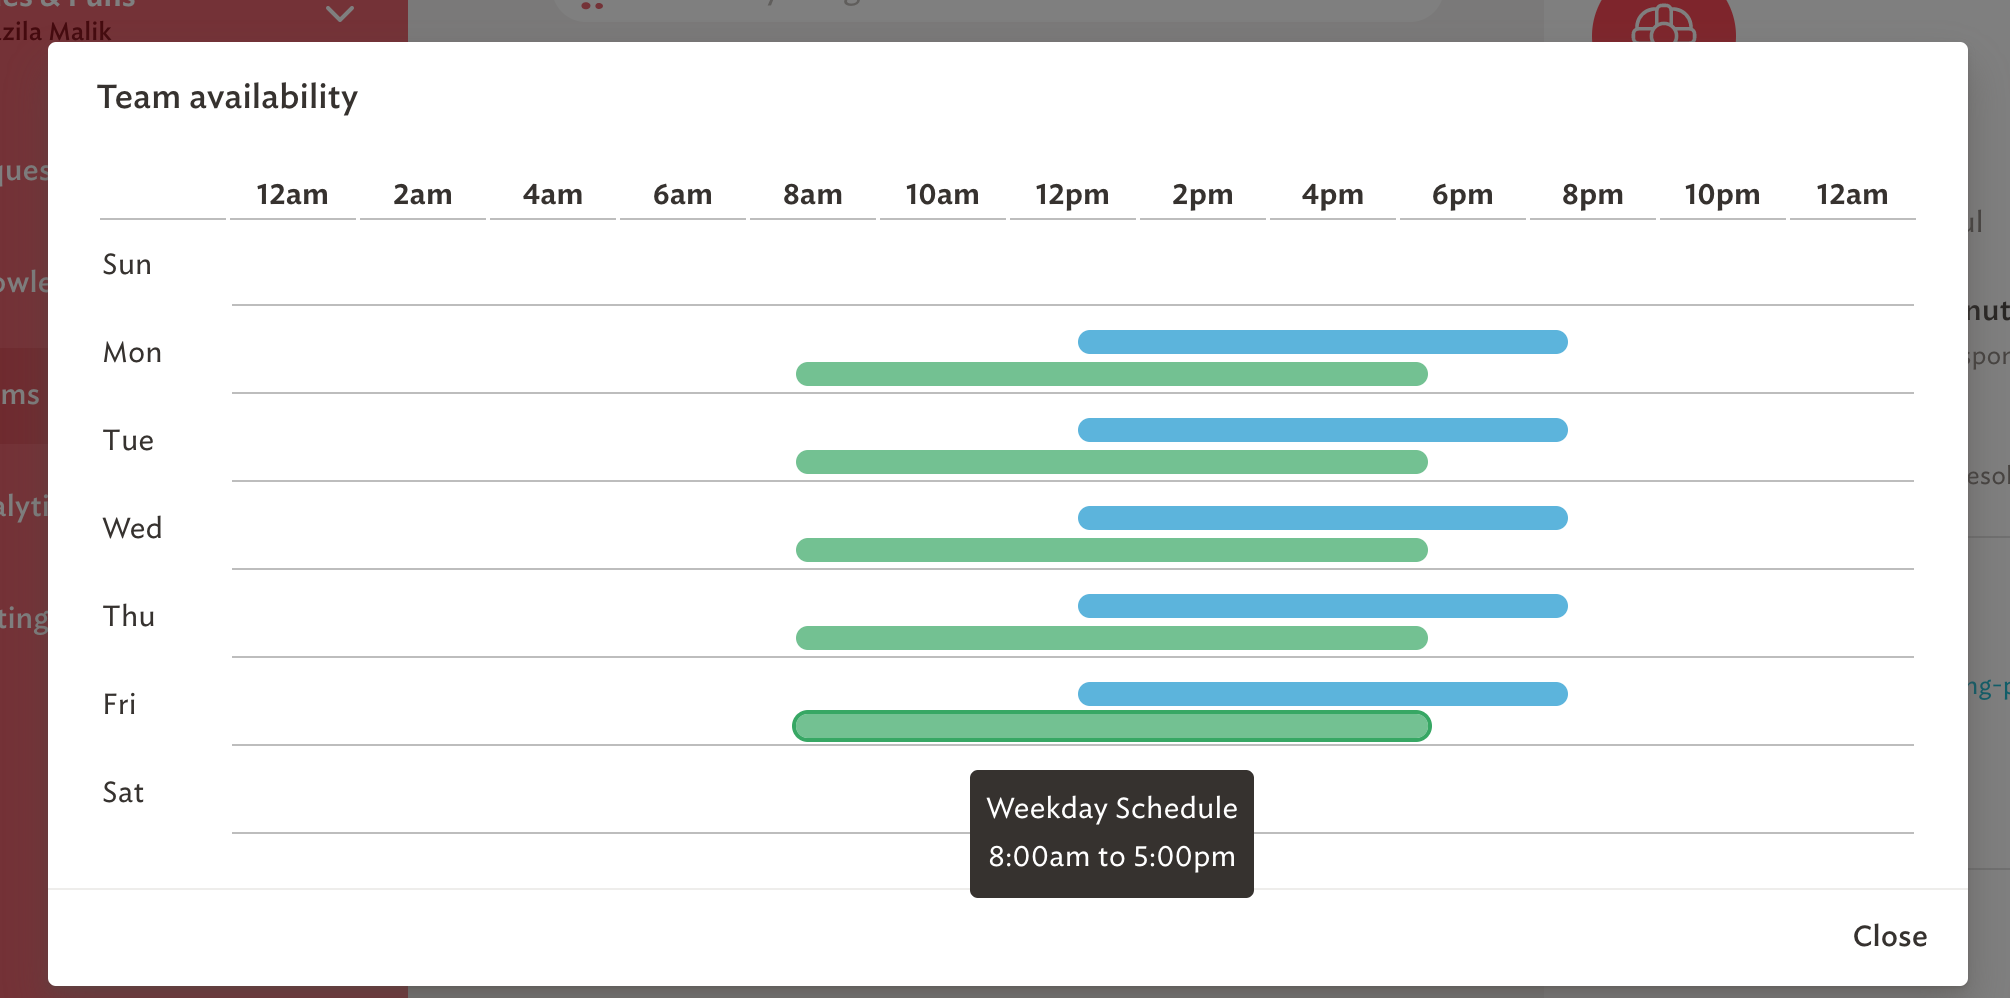Select Friday blue schedule bar

point(1322,694)
